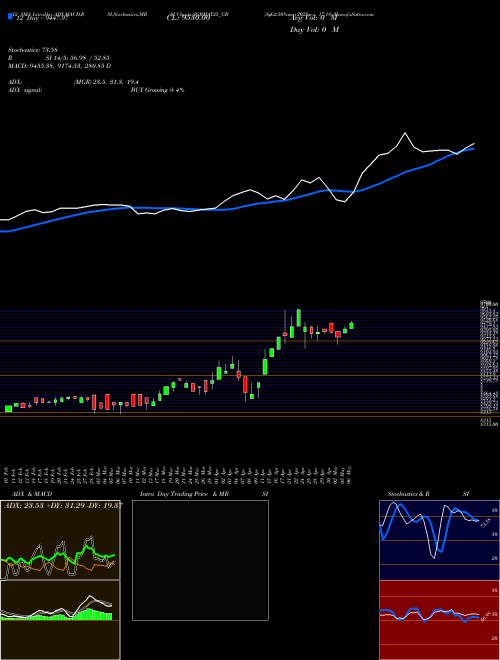500x660 pixels.
Task: Open the red RSI mini chart
Action: 439,620
